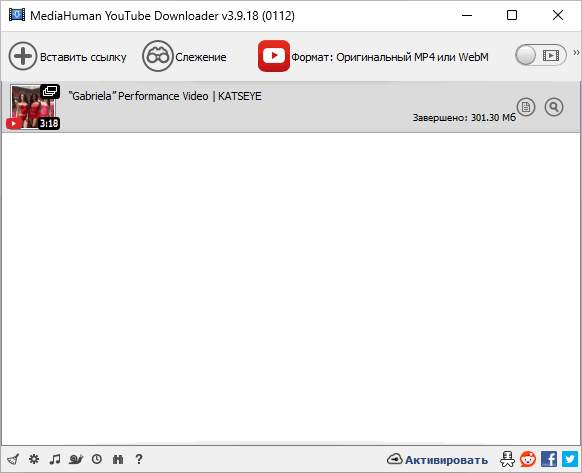
Task: Click the music note icon
Action: coord(55,459)
